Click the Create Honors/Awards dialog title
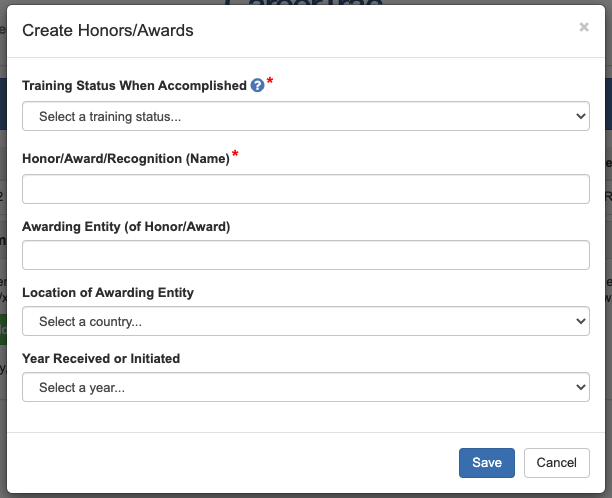This screenshot has height=498, width=612. (108, 31)
